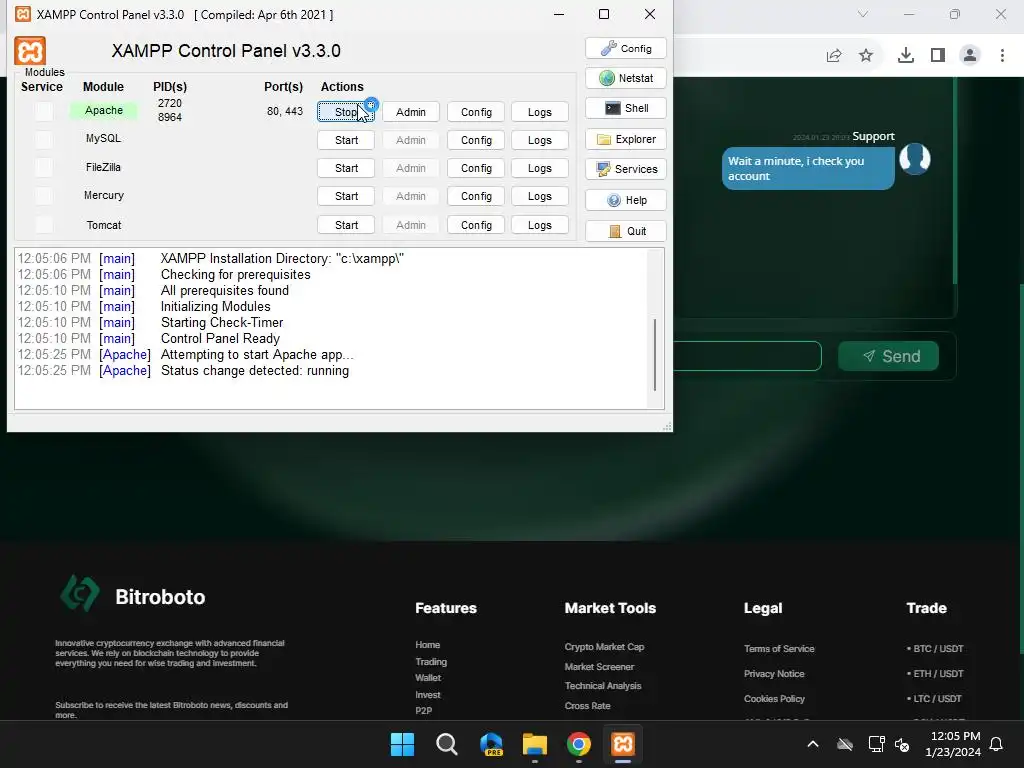Image resolution: width=1024 pixels, height=768 pixels.
Task: Open the Home footer link
Action: (428, 645)
